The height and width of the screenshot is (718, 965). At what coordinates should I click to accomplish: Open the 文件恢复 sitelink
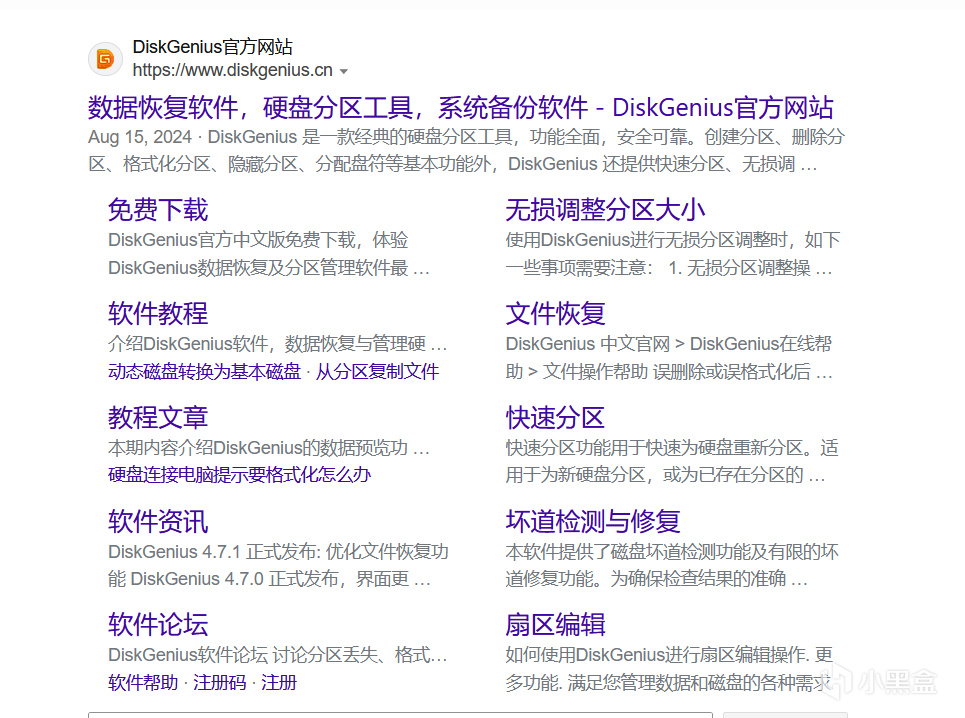[555, 313]
